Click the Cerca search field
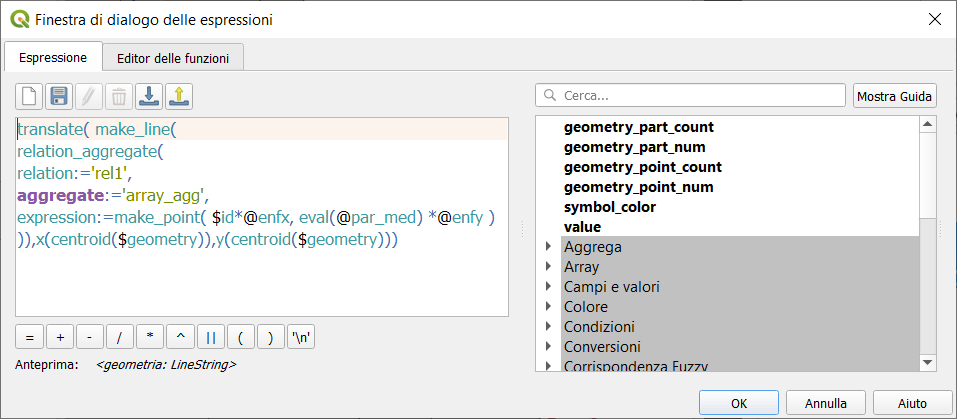 pos(690,96)
